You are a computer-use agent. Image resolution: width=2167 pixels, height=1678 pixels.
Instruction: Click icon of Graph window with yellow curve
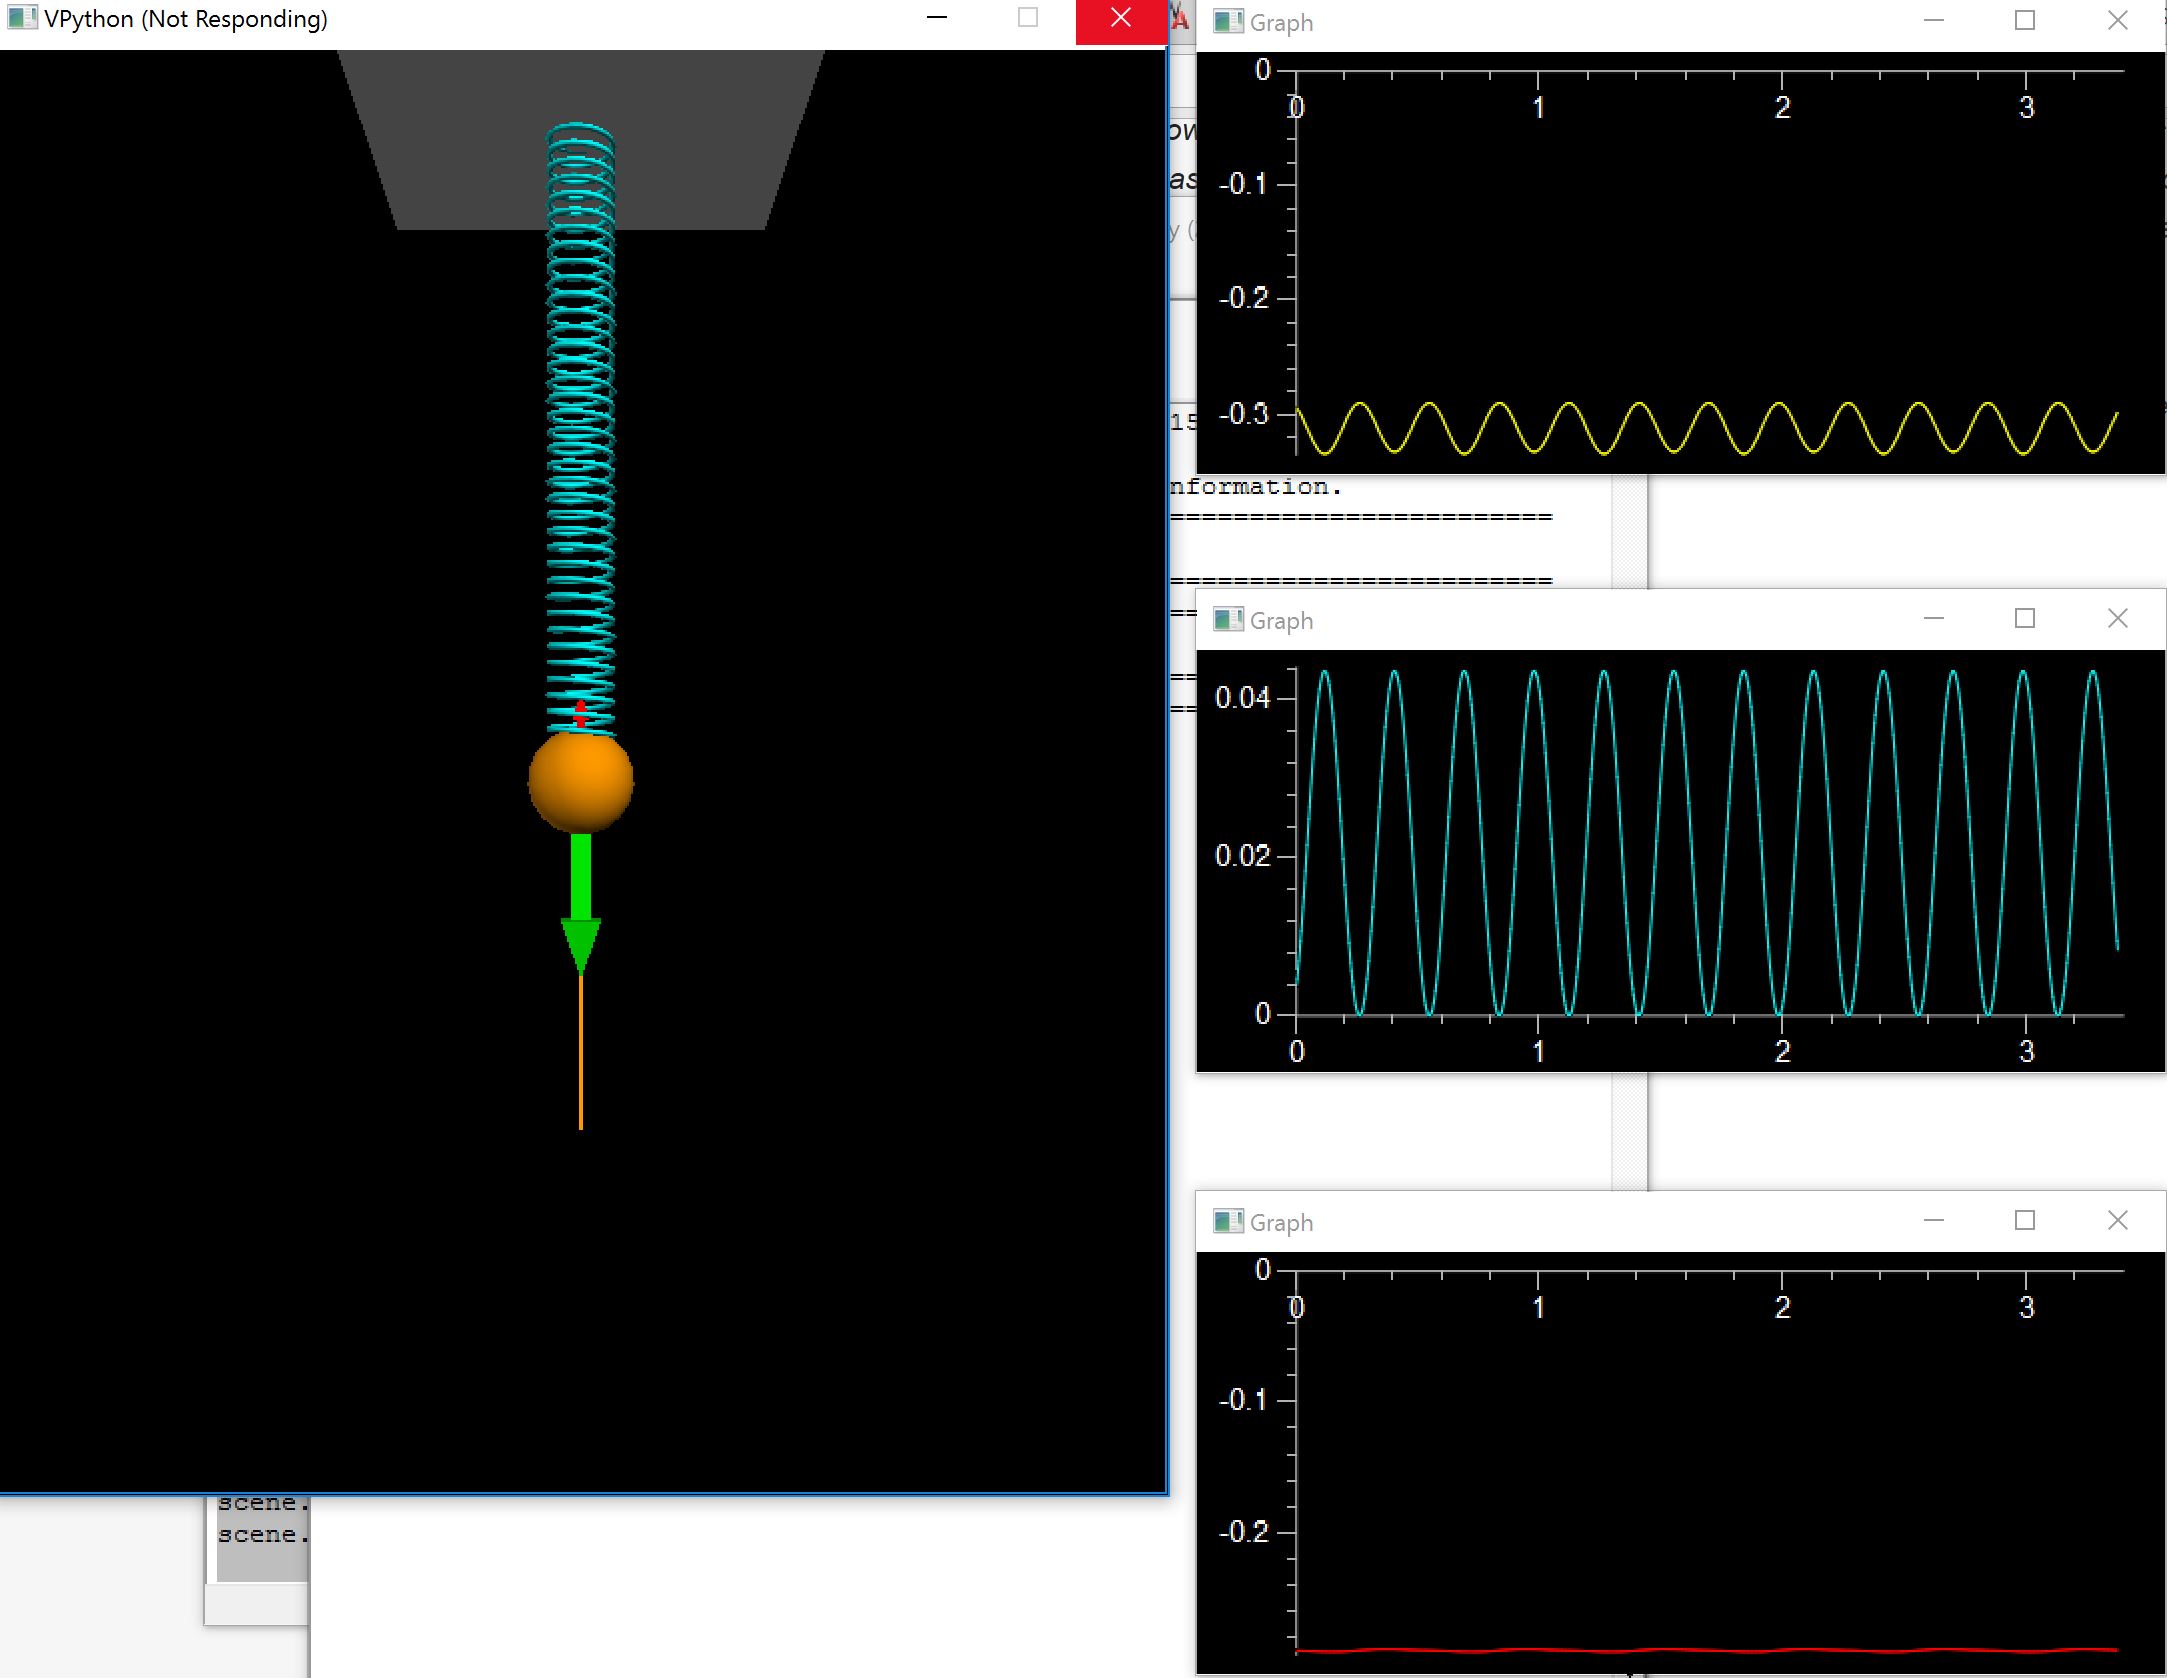pyautogui.click(x=1227, y=22)
